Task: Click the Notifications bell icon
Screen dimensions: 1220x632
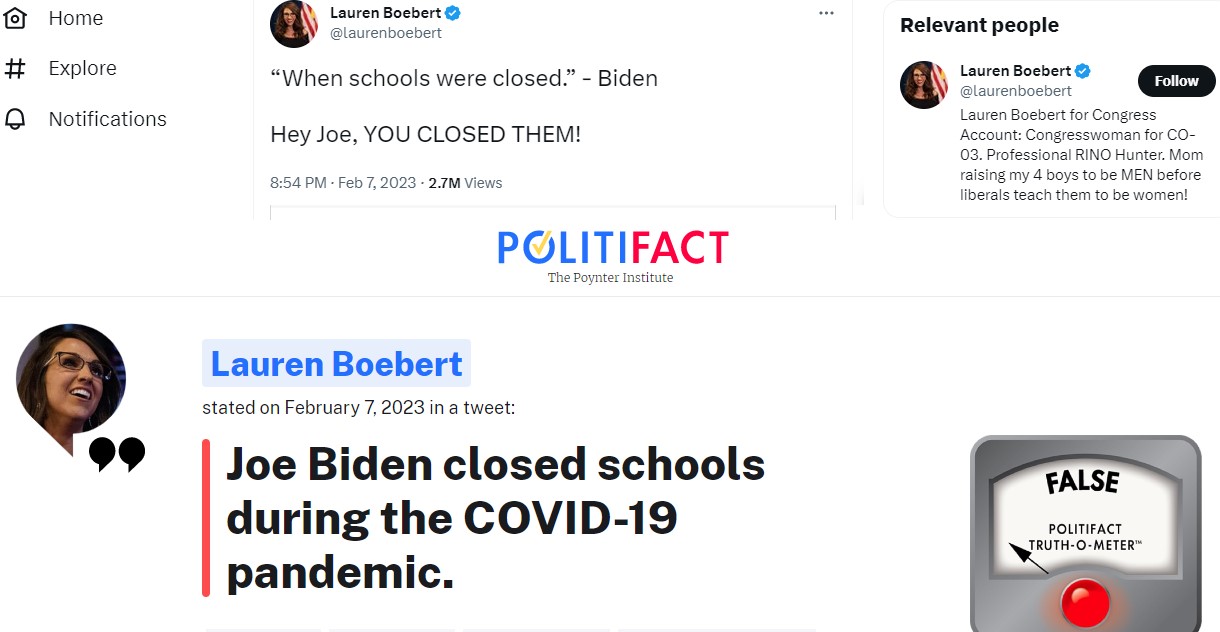Action: pyautogui.click(x=15, y=119)
